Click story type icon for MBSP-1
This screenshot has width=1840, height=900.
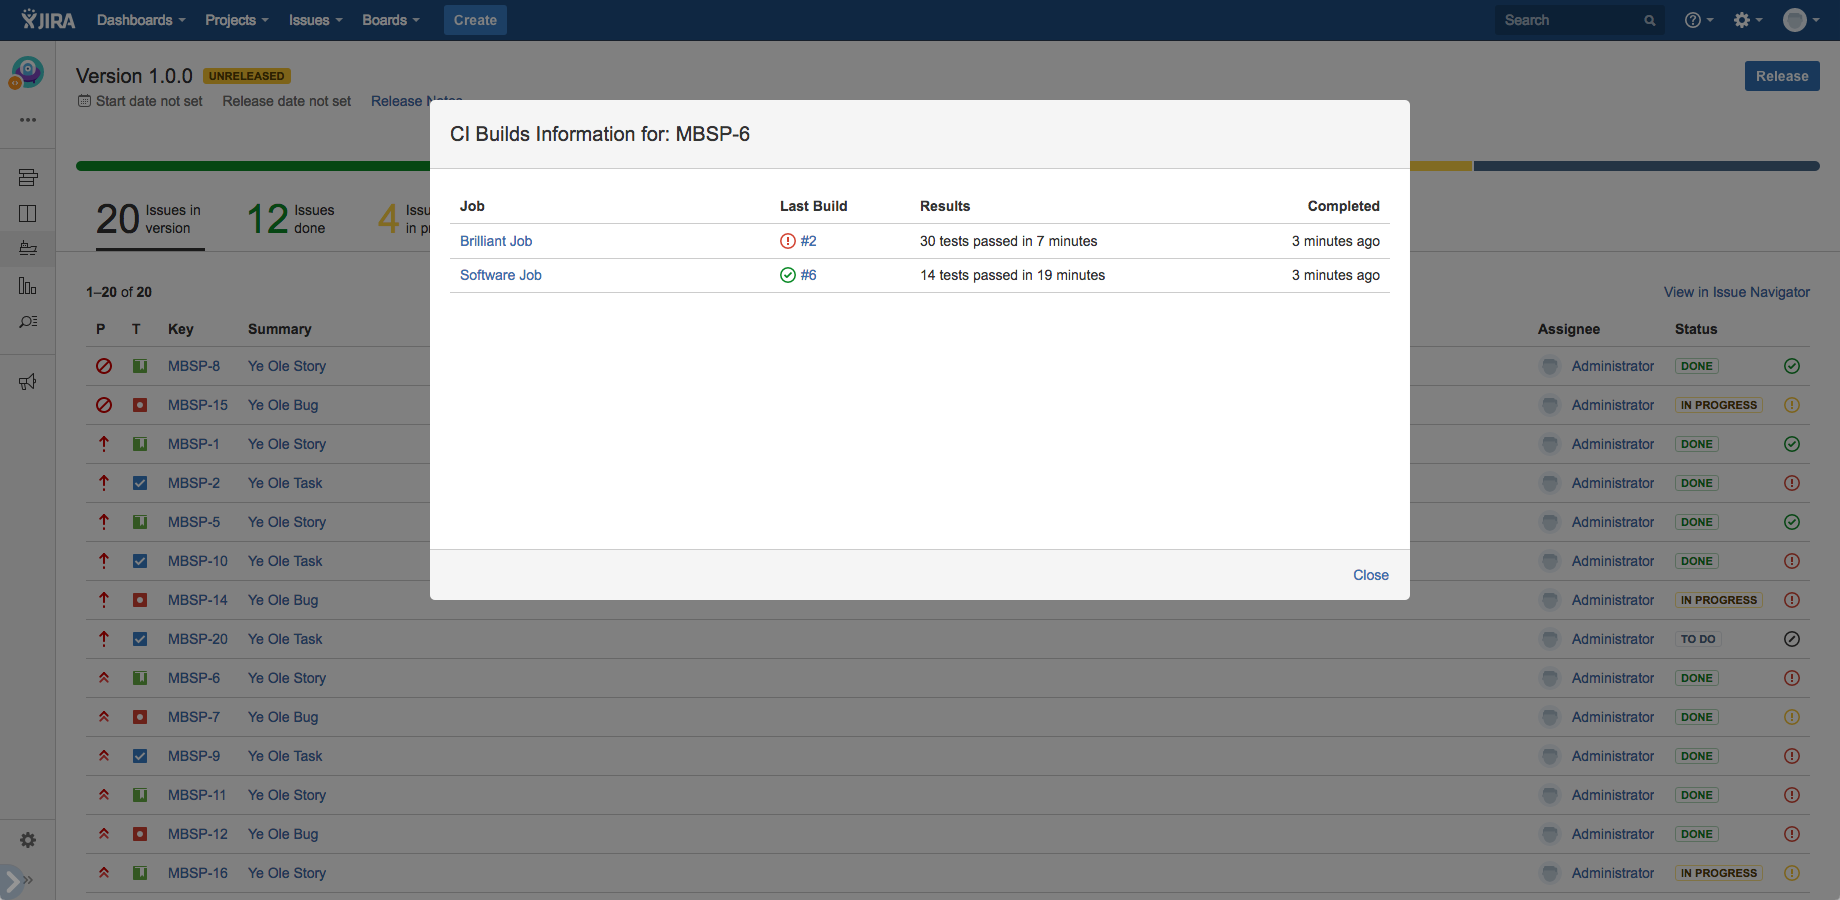[x=140, y=444]
